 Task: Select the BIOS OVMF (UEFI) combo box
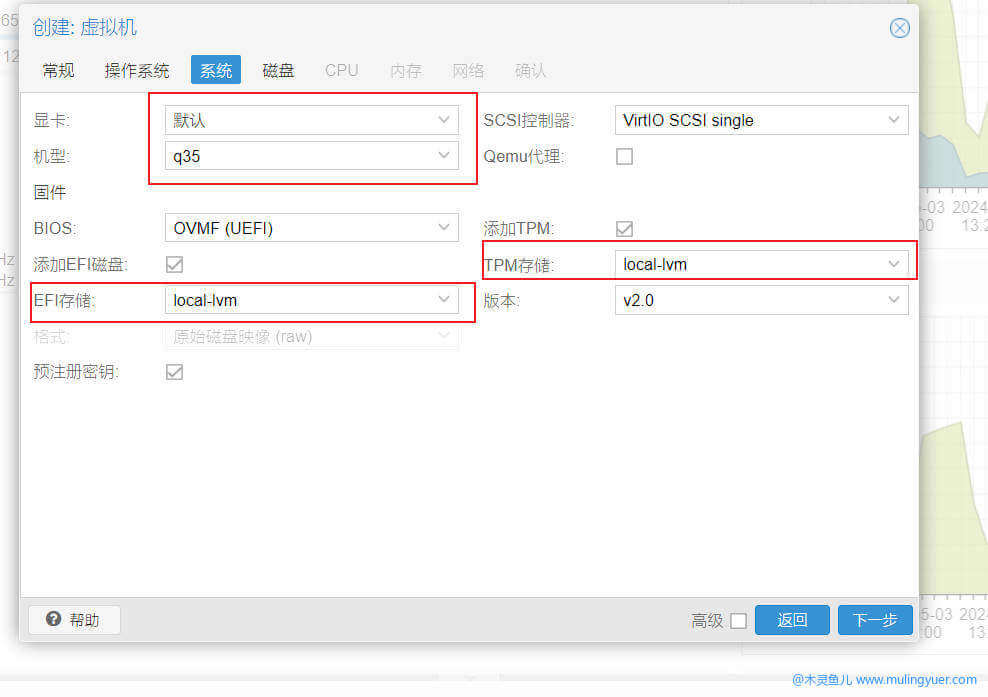click(x=300, y=228)
